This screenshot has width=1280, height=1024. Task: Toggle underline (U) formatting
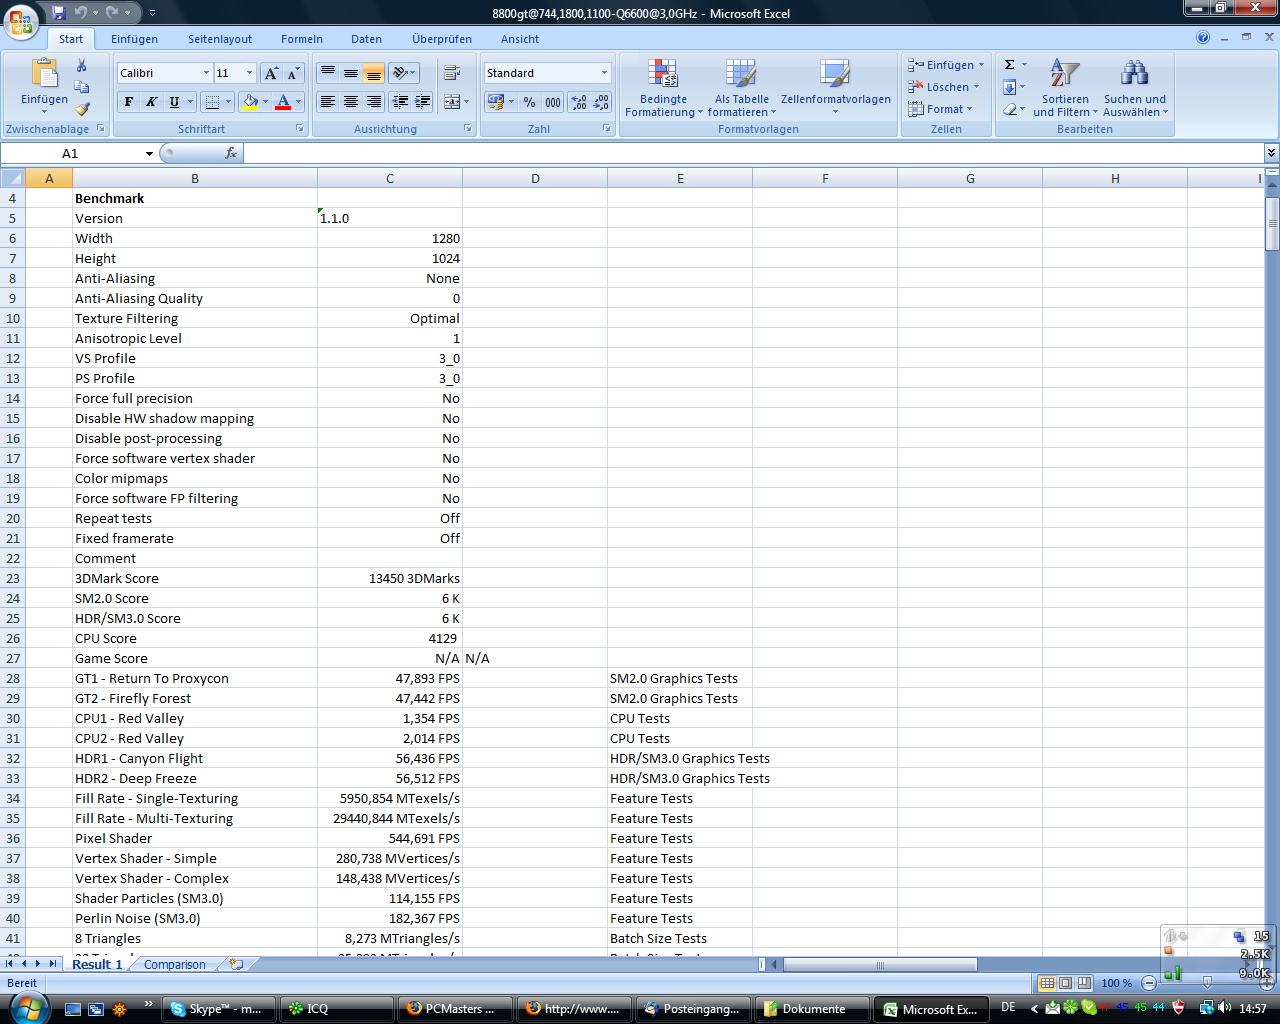(174, 102)
